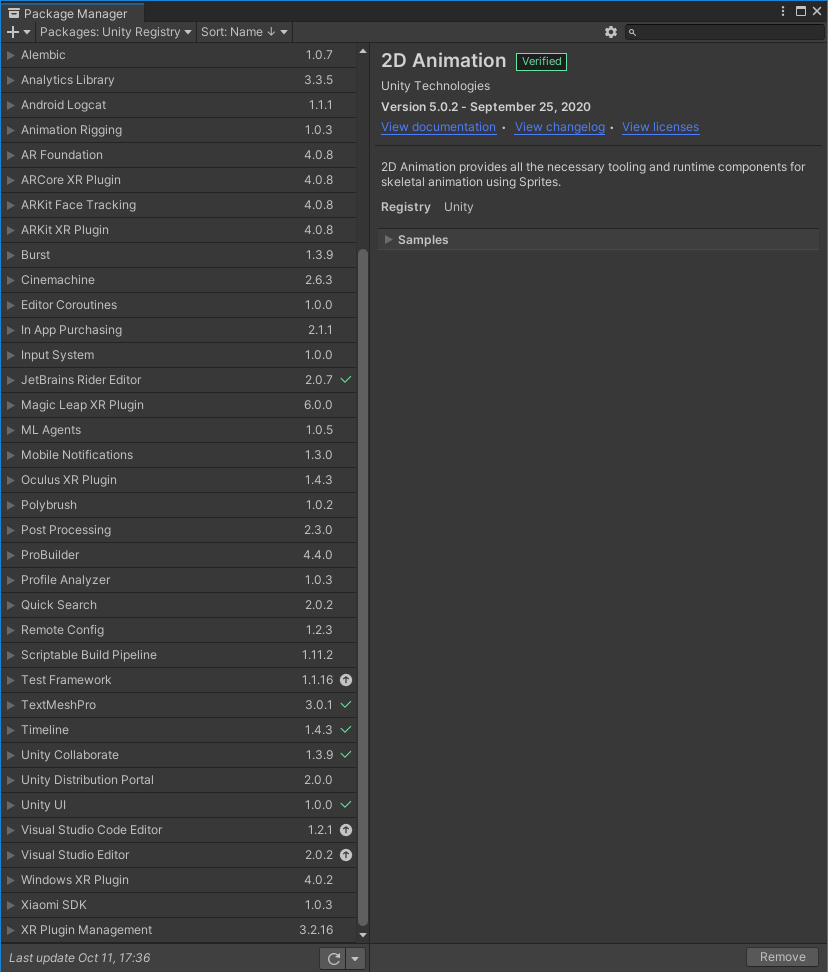This screenshot has width=830, height=972.
Task: Click the search magnifier icon
Action: [x=631, y=32]
